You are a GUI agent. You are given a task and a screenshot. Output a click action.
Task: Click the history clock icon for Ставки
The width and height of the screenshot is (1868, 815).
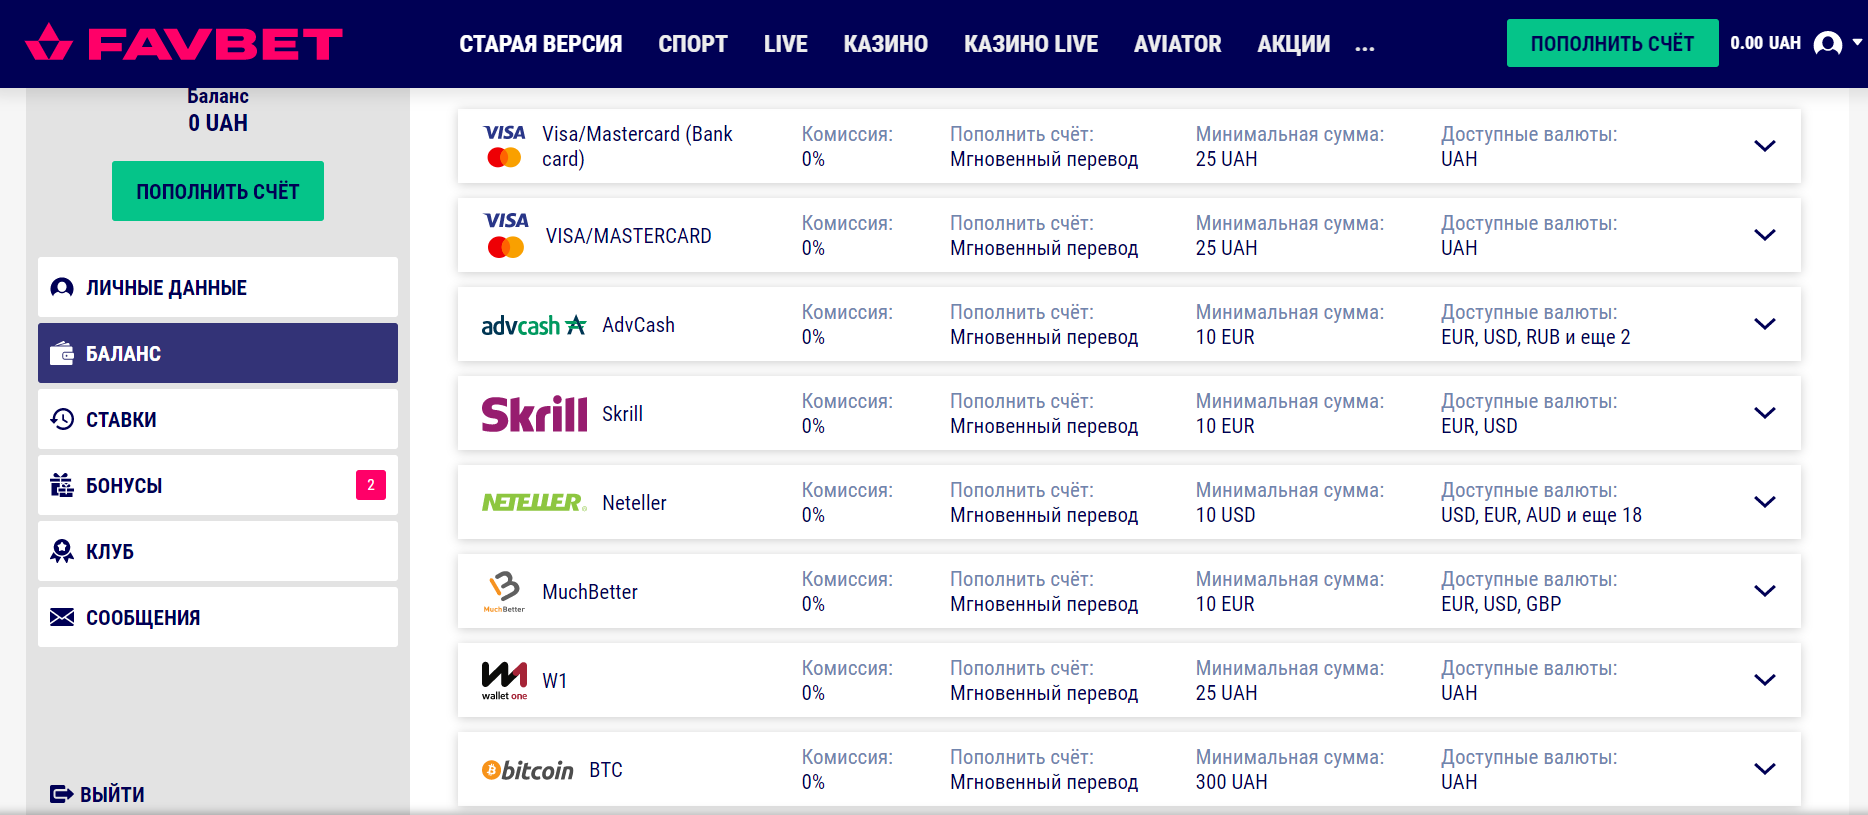coord(62,419)
